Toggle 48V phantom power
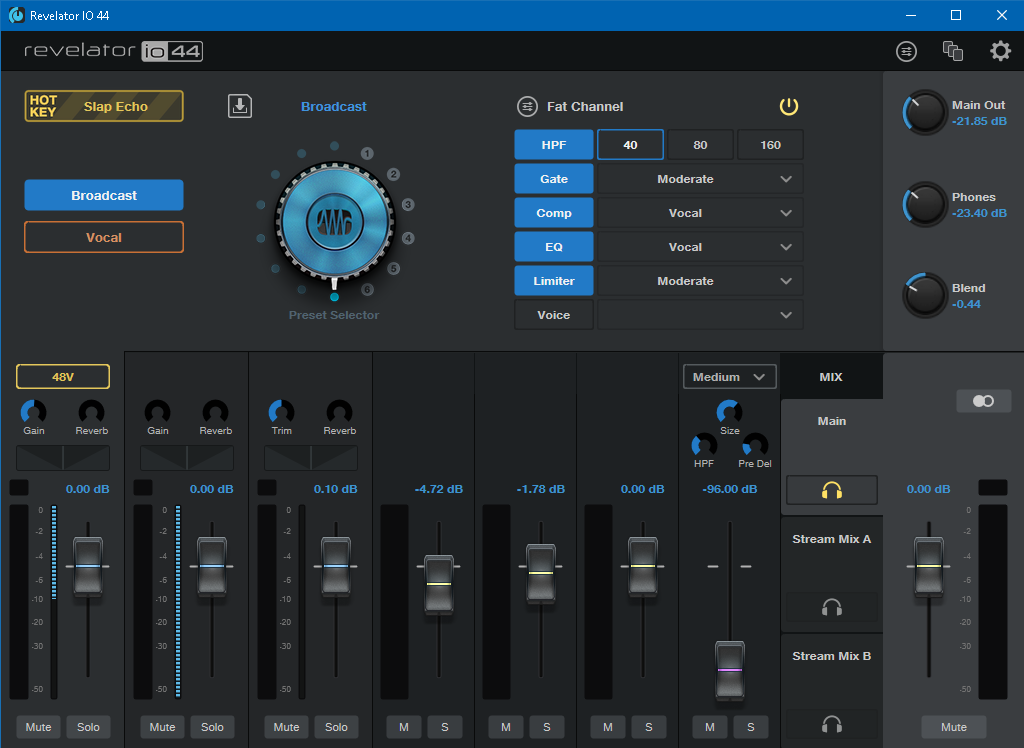Image resolution: width=1024 pixels, height=748 pixels. pos(63,377)
